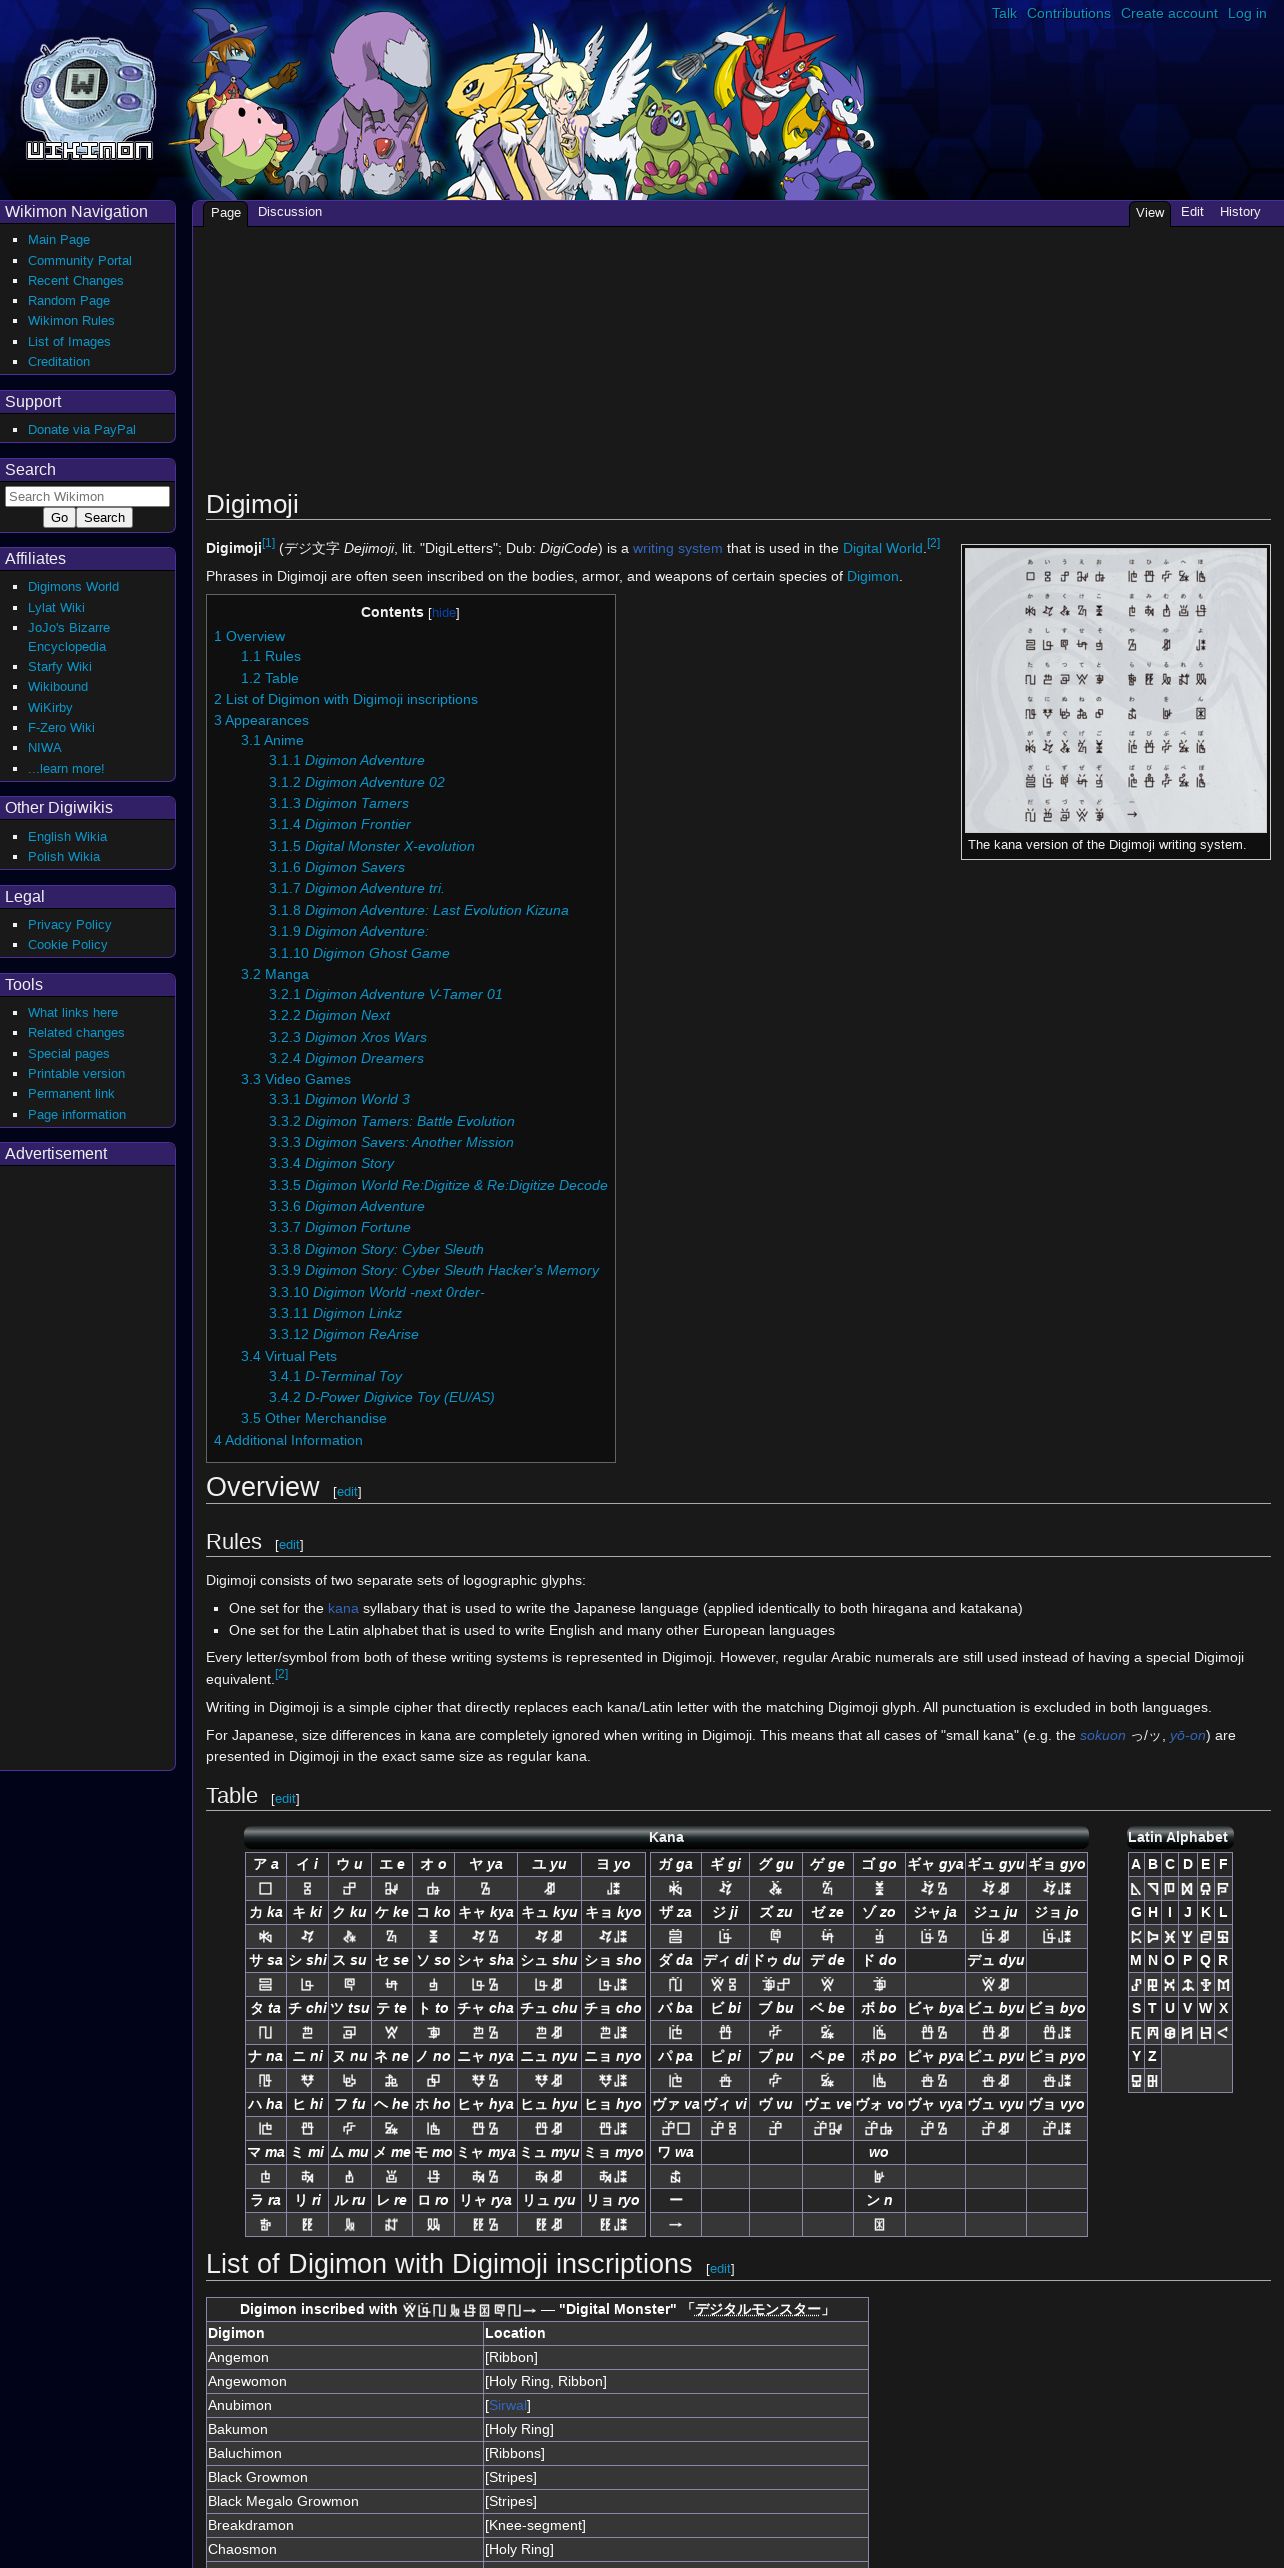Click Permanent link tool
Viewport: 1284px width, 2568px height.
[x=71, y=1094]
